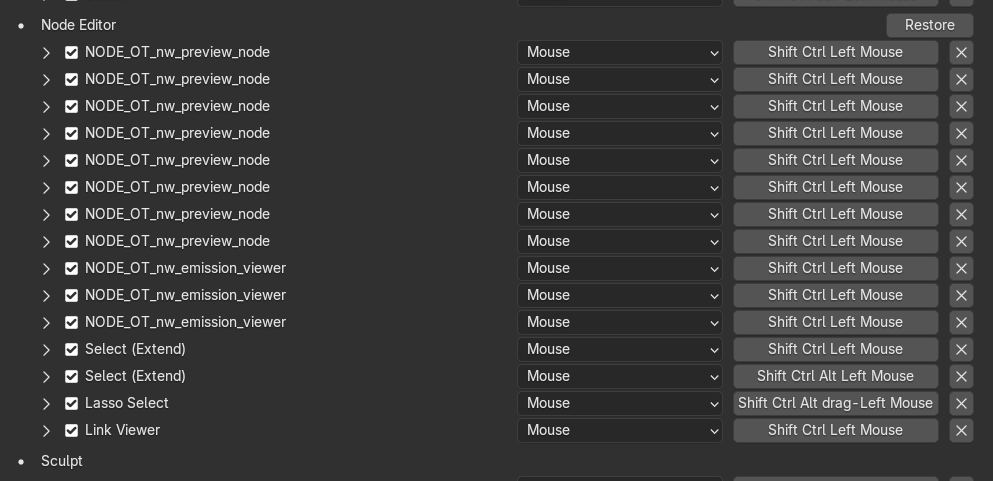Click the Node Editor section heading

point(79,25)
